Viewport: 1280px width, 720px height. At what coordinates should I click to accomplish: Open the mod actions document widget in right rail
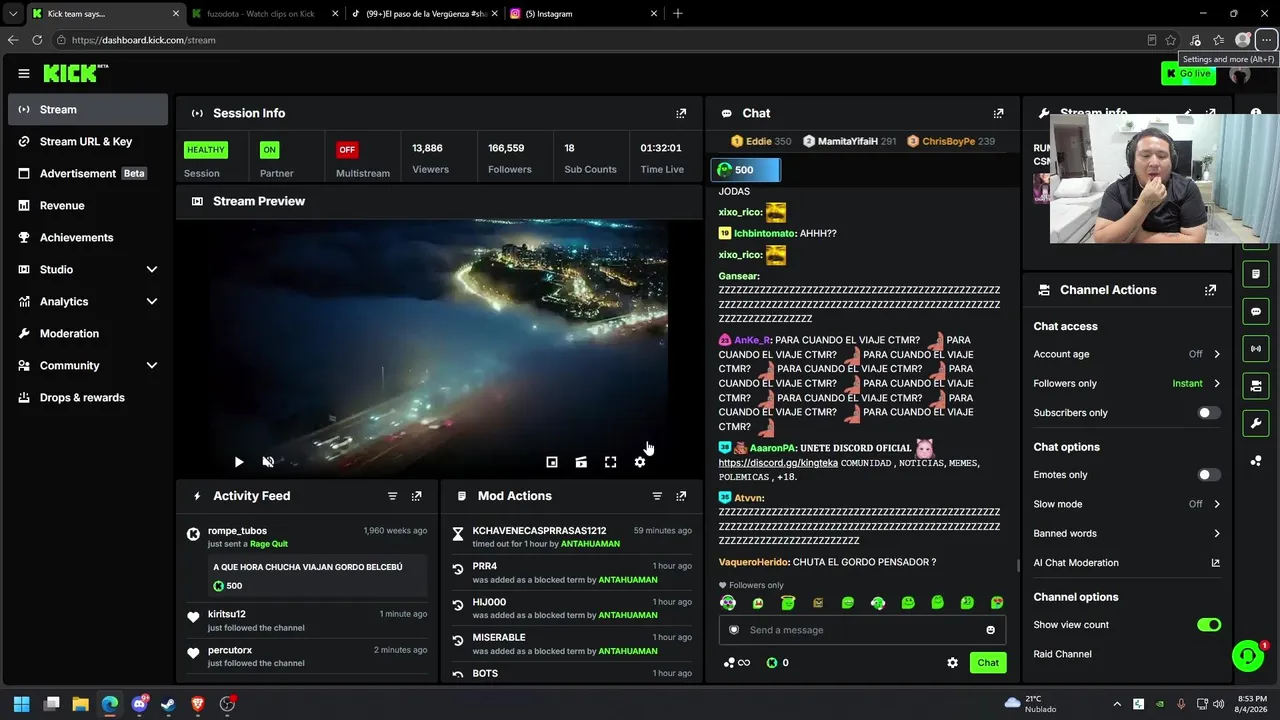tap(1256, 274)
